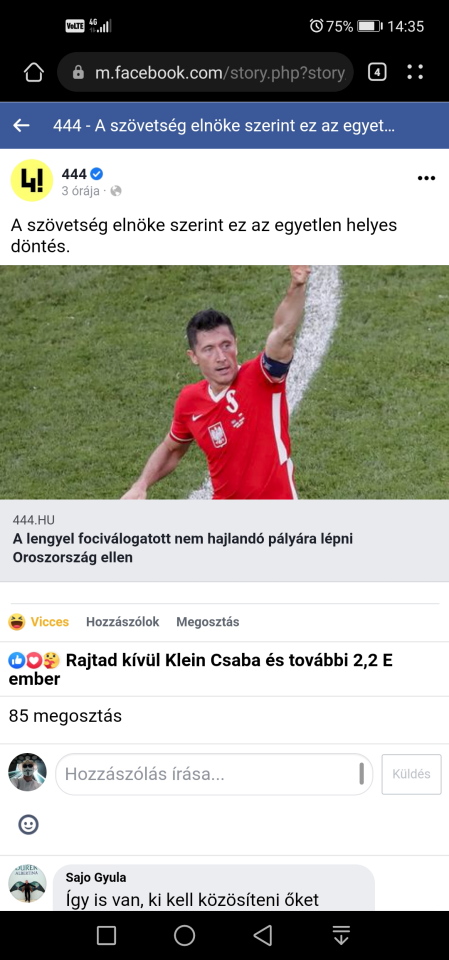View the reactions list with Klein Csaba

pos(224,669)
